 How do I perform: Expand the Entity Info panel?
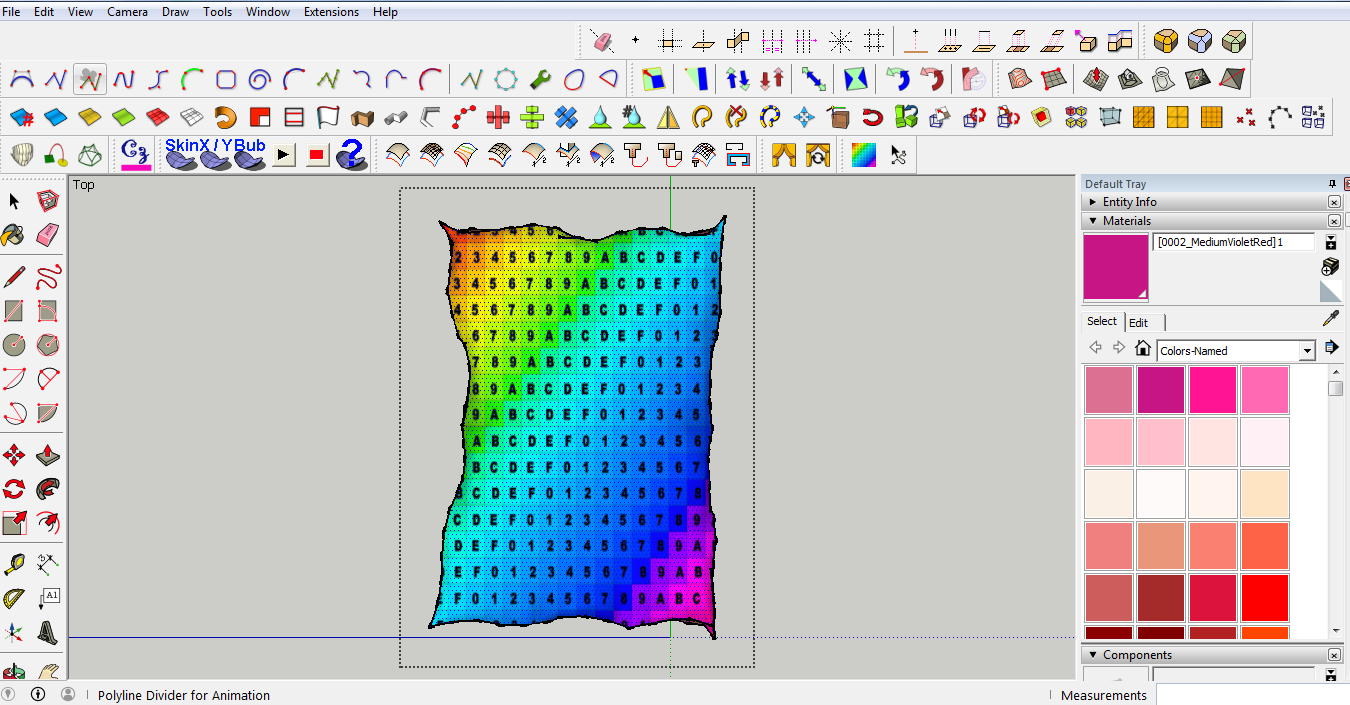[x=1093, y=202]
